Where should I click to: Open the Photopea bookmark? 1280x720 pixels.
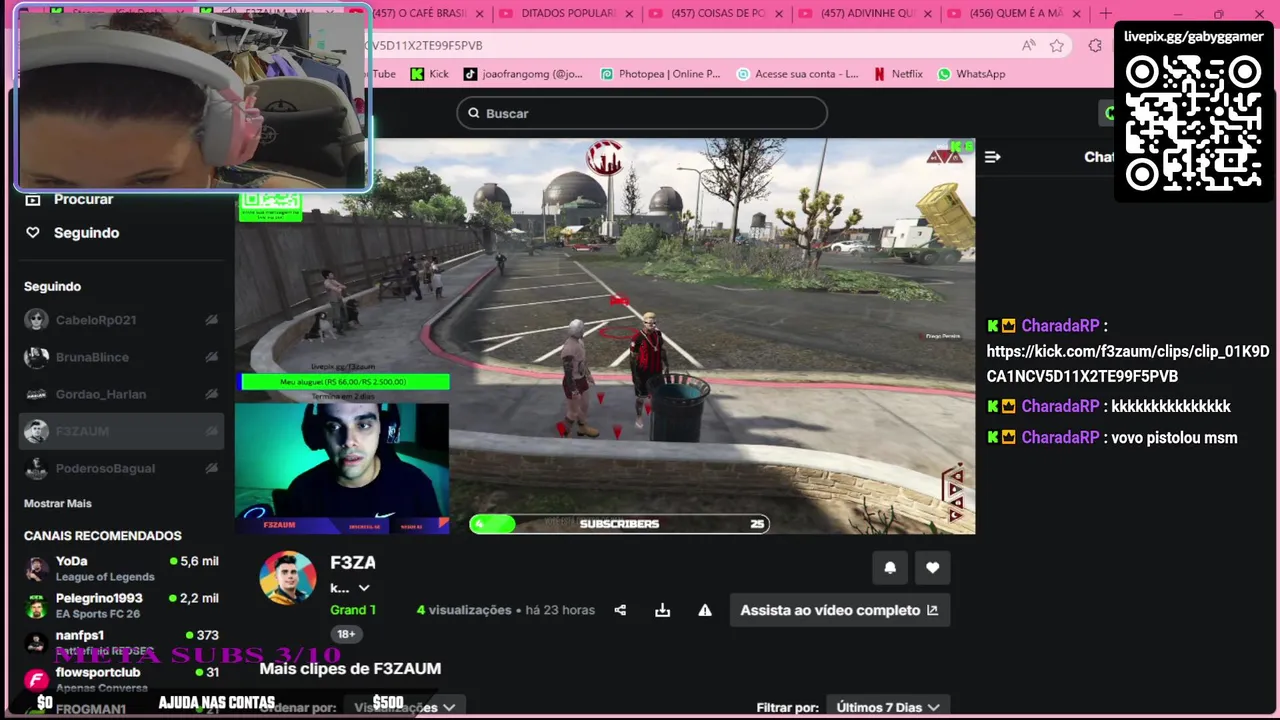tap(660, 74)
